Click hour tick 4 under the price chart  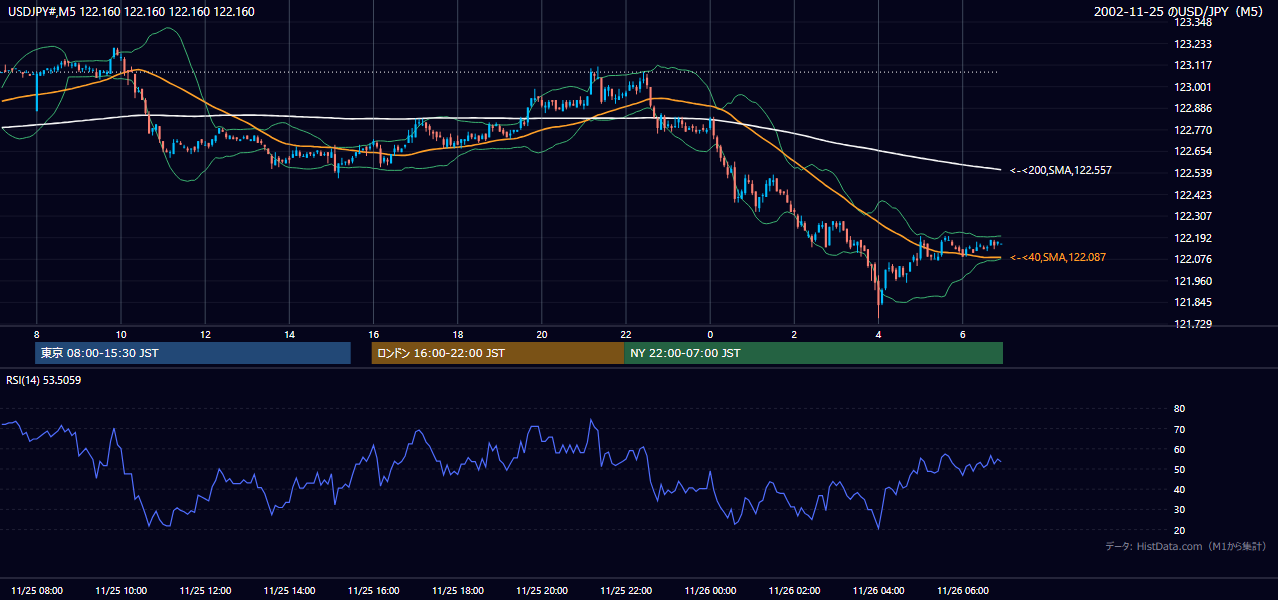[x=879, y=333]
